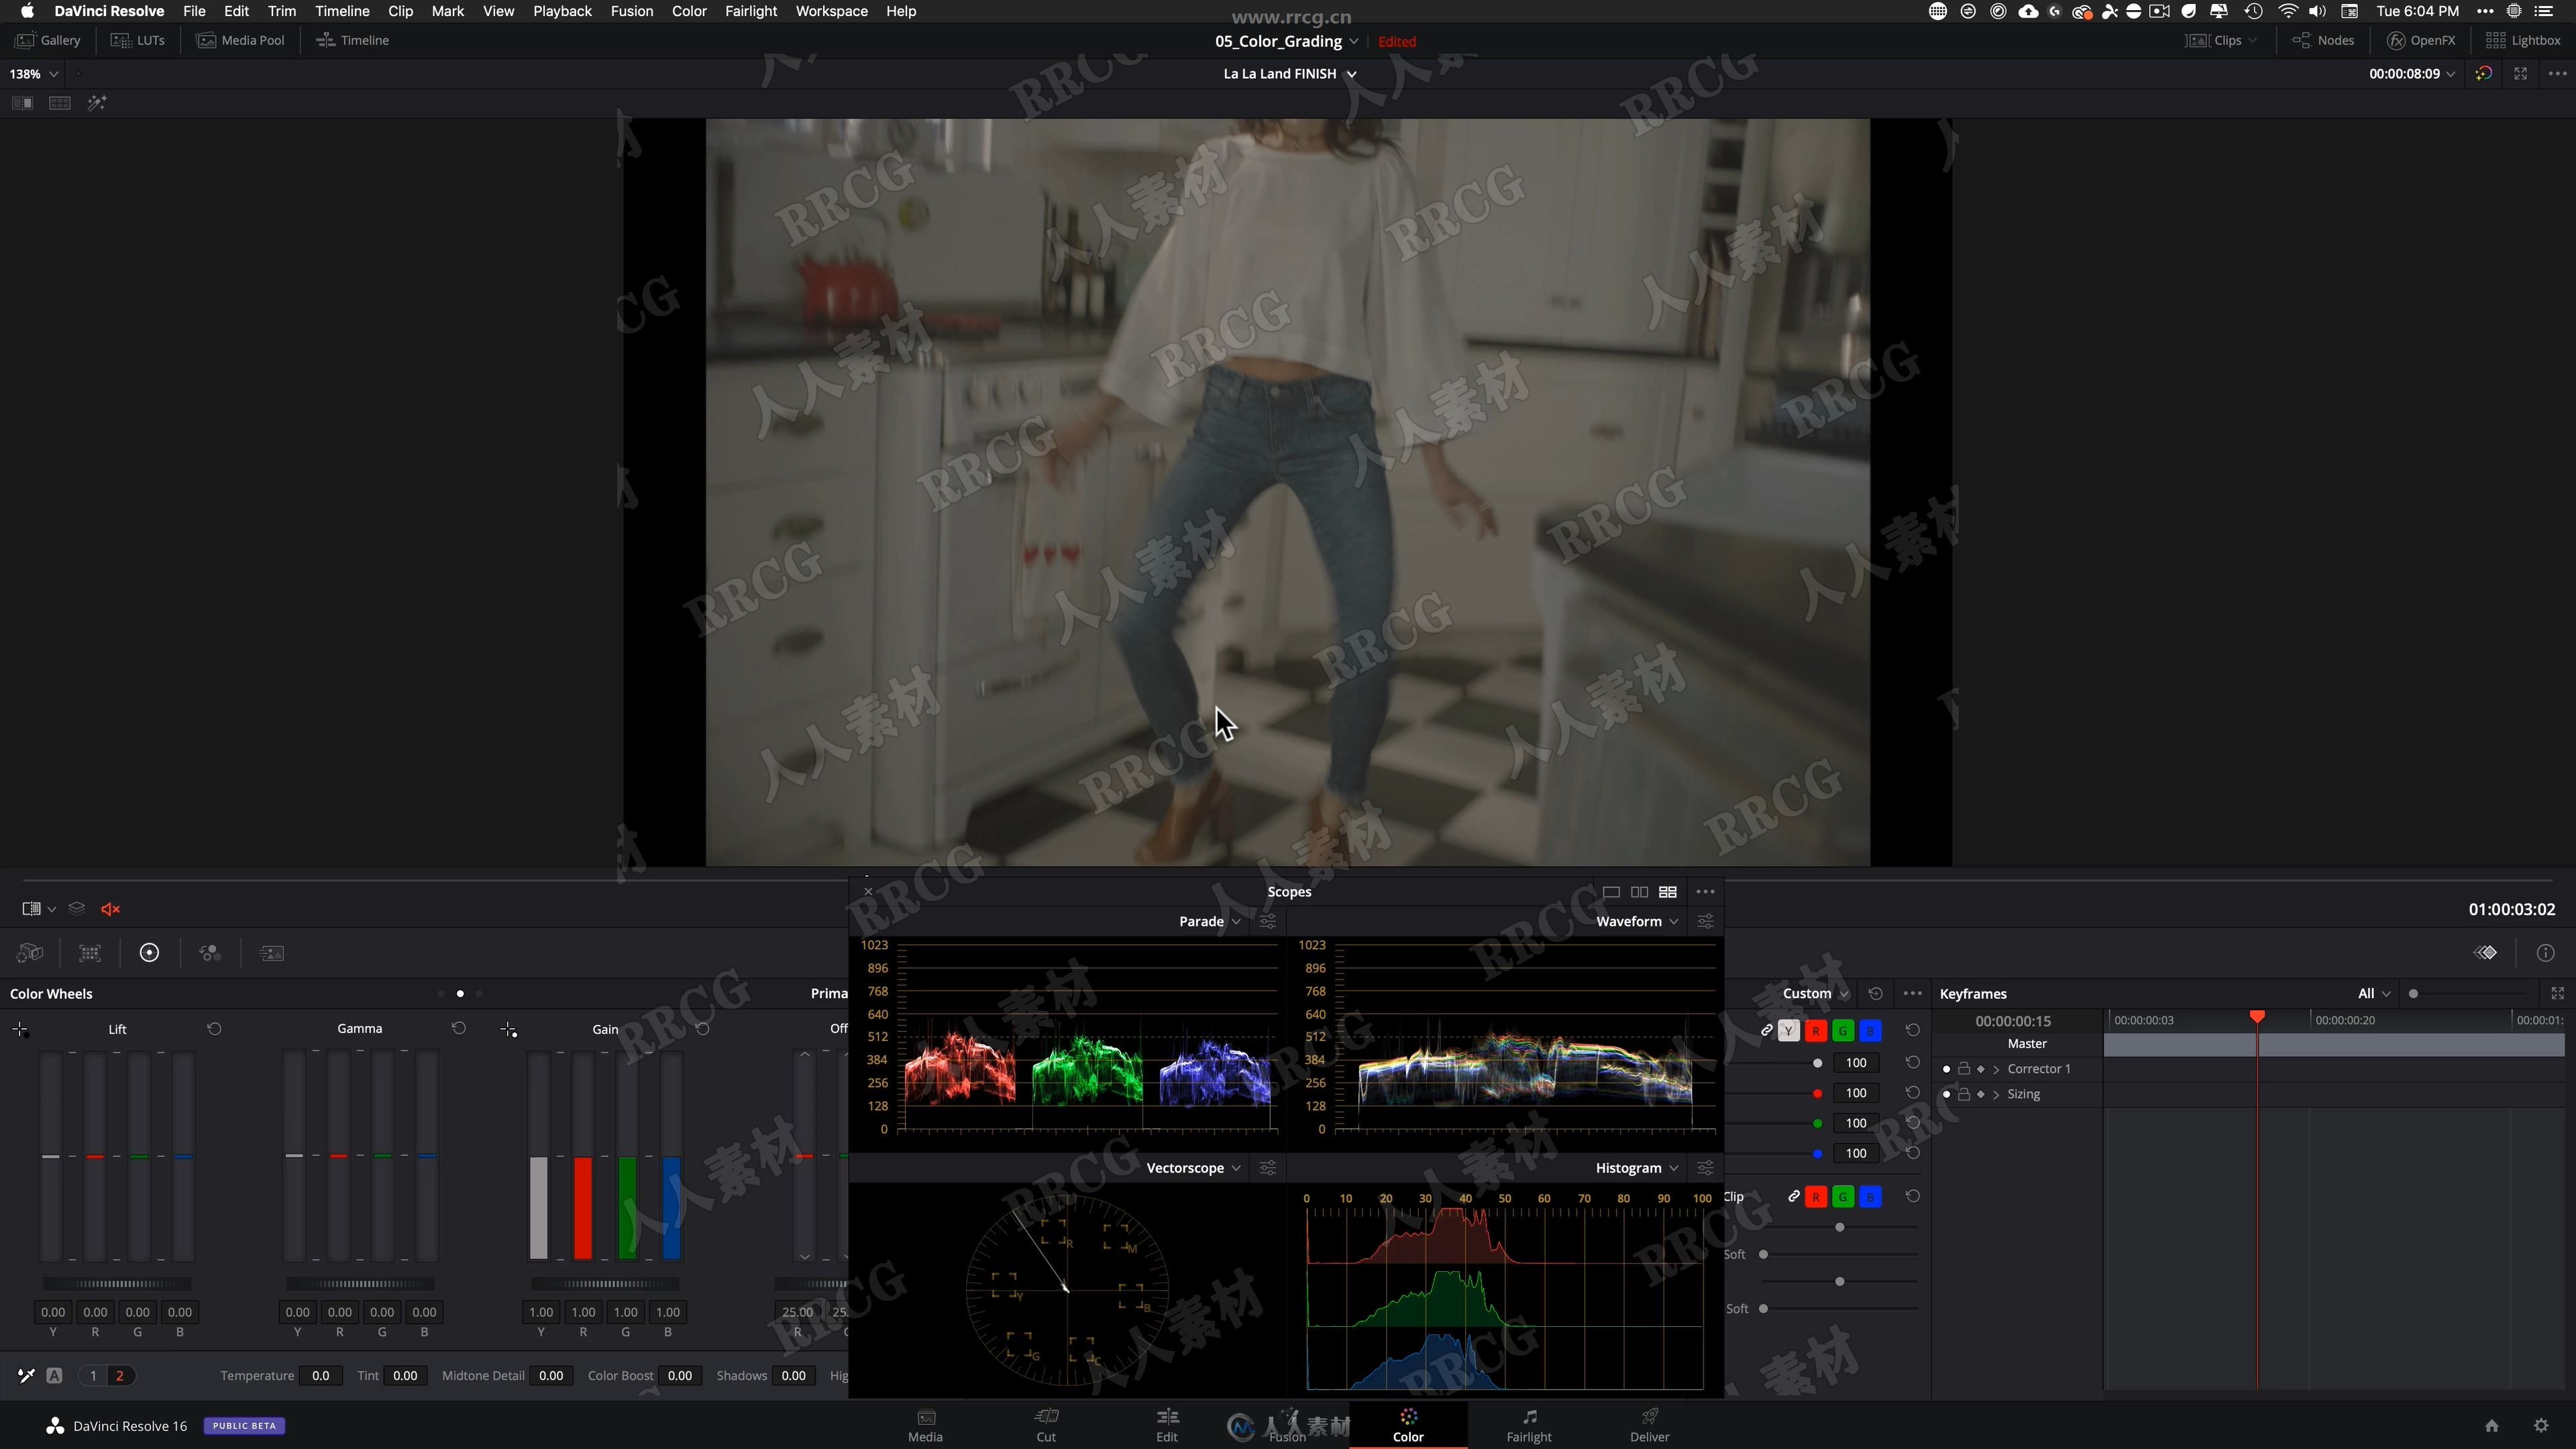
Task: Open the Keyframes palette icon
Action: pos(2485,953)
